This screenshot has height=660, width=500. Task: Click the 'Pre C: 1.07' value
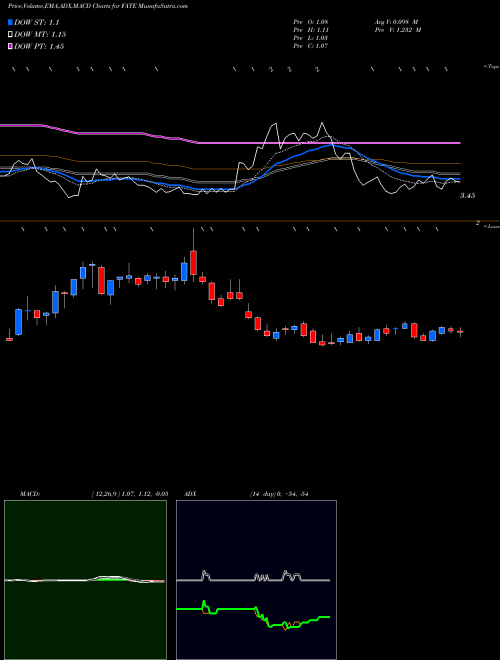[x=311, y=46]
